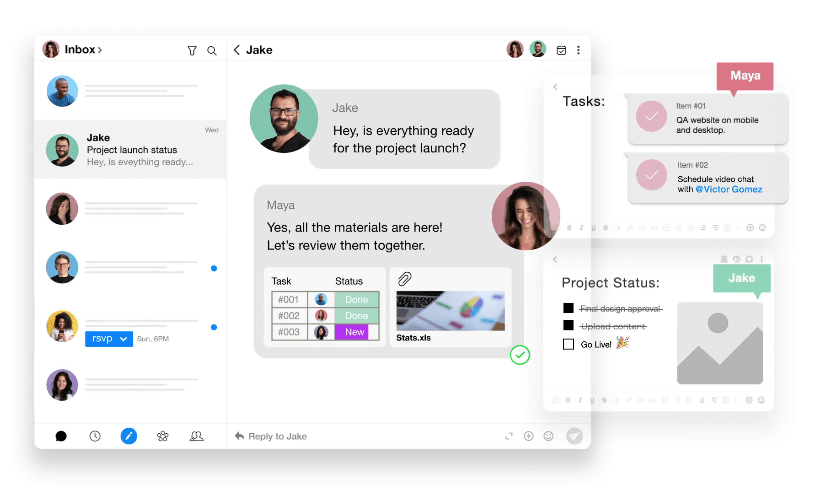
Task: Open the Jake Project launch status conversation
Action: pyautogui.click(x=130, y=150)
